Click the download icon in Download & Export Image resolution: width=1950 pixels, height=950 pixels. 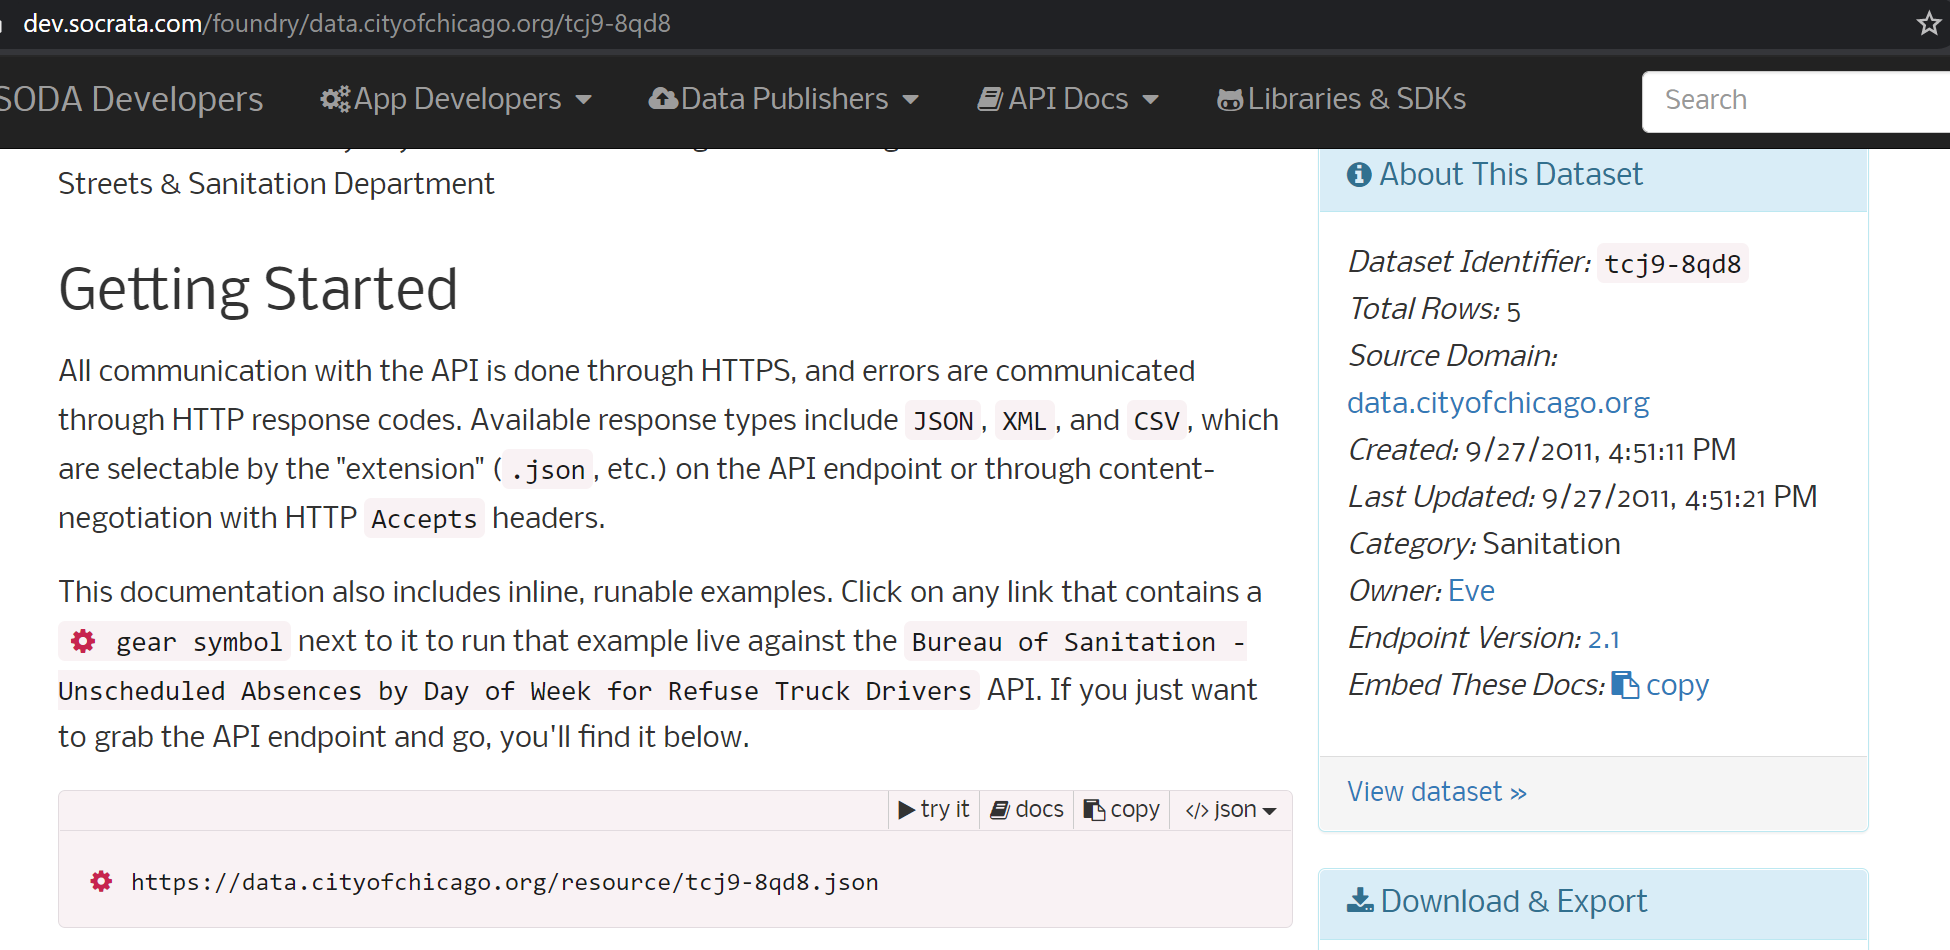click(x=1360, y=899)
